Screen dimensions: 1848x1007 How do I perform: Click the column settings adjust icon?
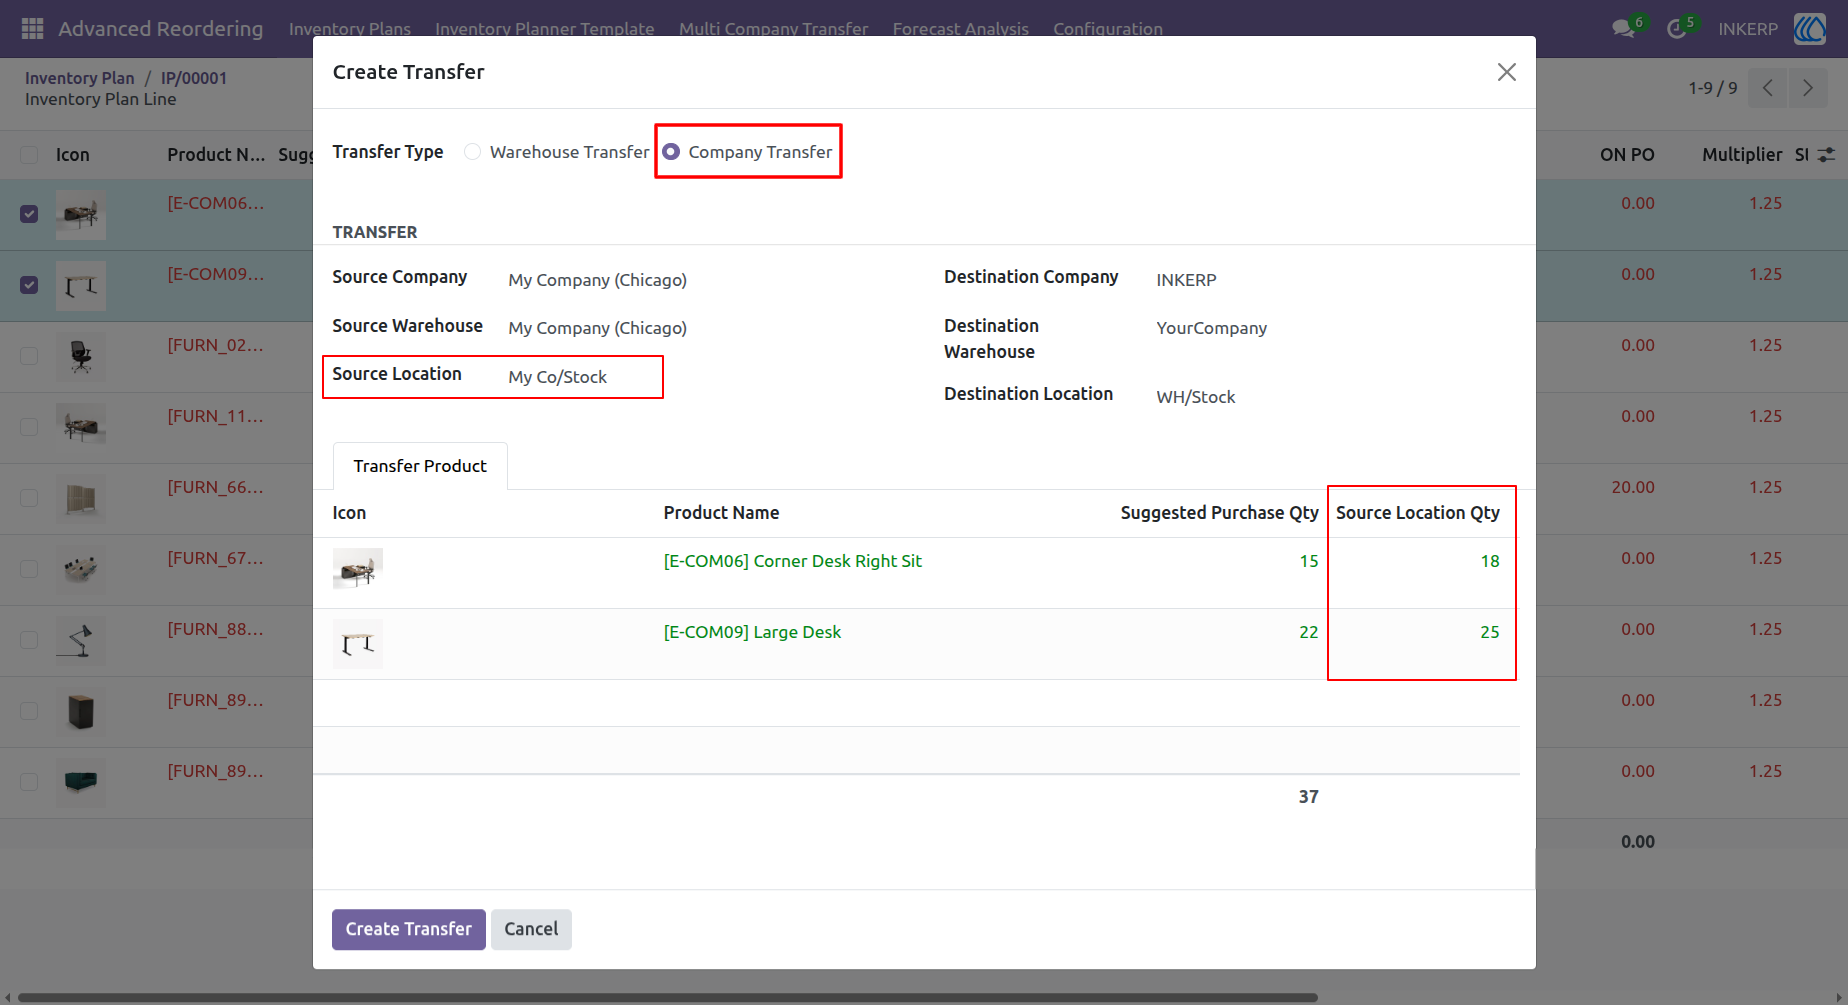pyautogui.click(x=1826, y=155)
